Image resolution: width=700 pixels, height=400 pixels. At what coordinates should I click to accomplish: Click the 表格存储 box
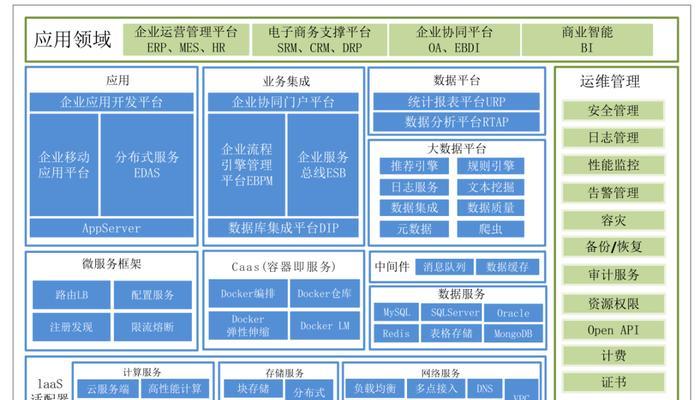451,333
